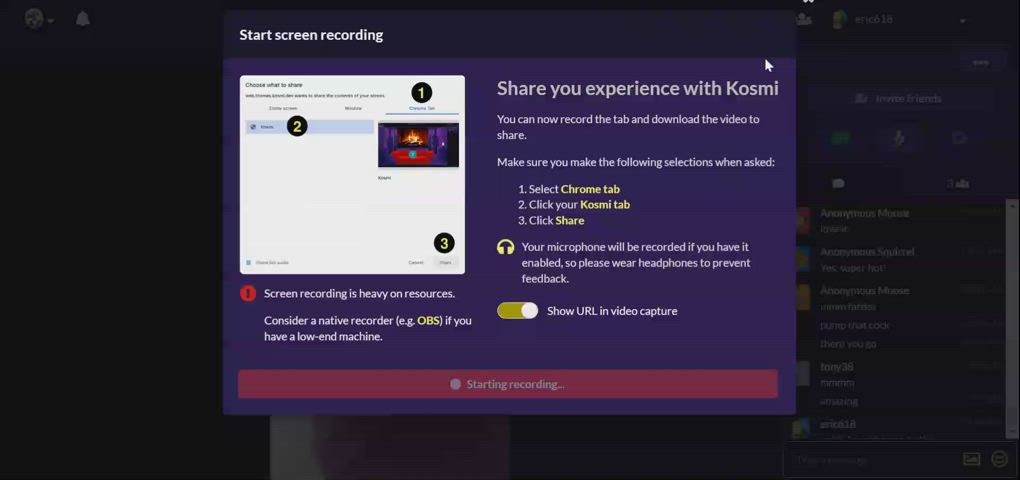Viewport: 1020px width, 480px height.
Task: Click Anonymous Squirrel's avatar in chat
Action: tap(803, 259)
